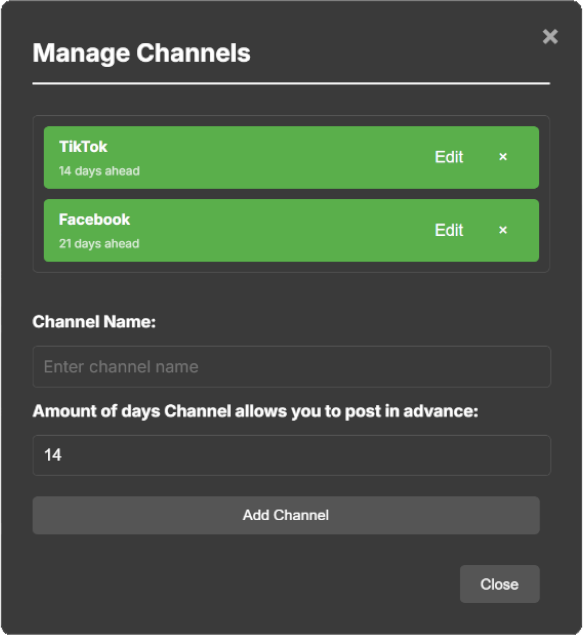The width and height of the screenshot is (585, 637).
Task: Click the 'Channel Name:' label
Action: click(94, 322)
